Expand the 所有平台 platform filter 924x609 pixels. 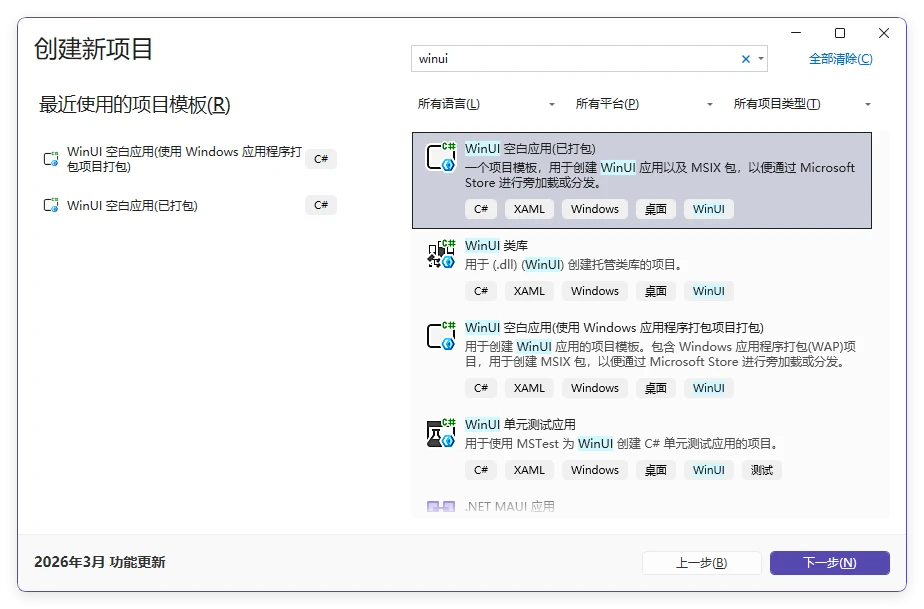[644, 104]
